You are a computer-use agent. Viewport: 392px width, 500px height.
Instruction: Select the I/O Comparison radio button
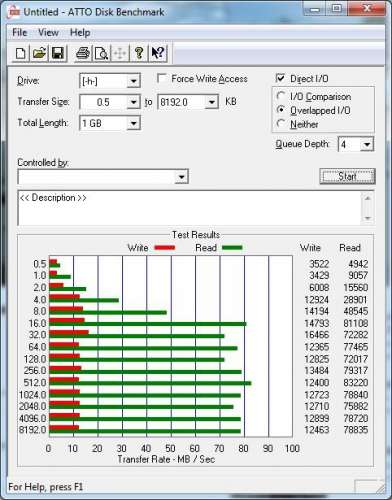pos(281,96)
